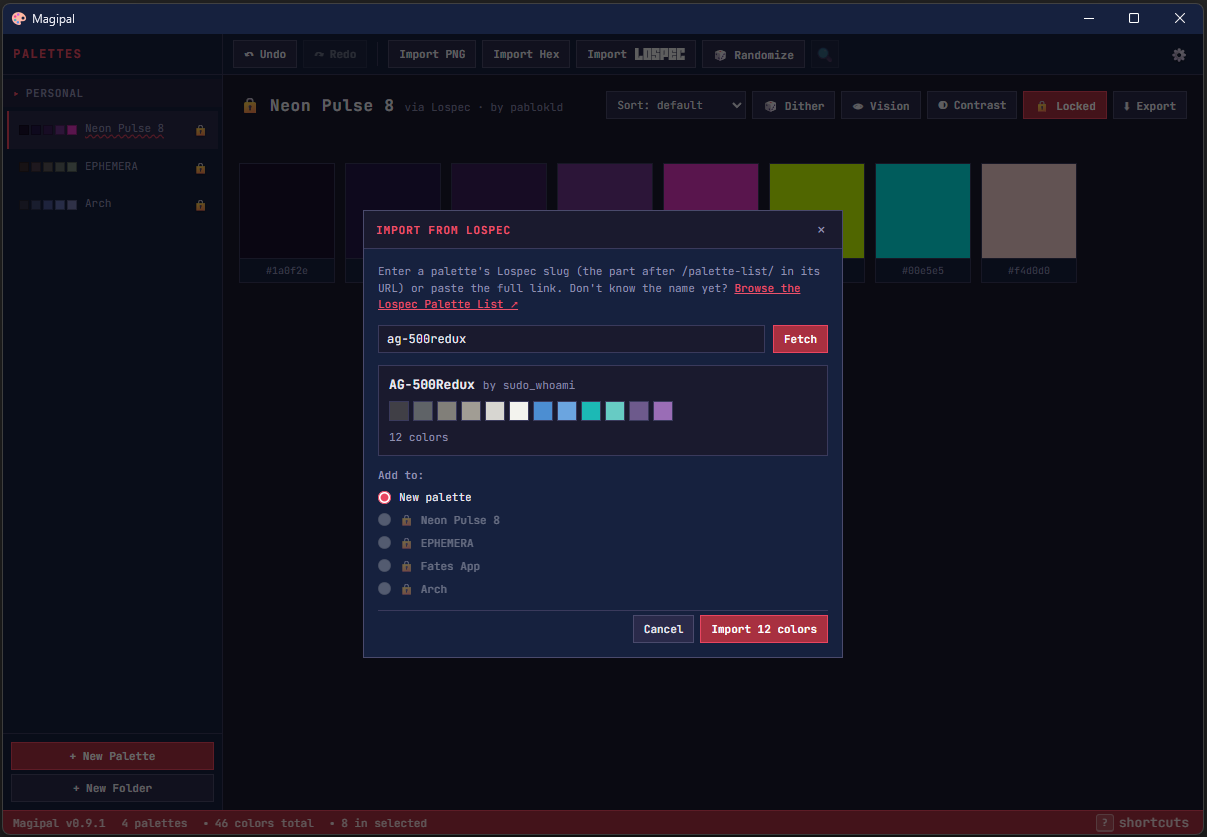Click Redo in the toolbar
Viewport: 1207px width, 837px height.
pyautogui.click(x=335, y=54)
